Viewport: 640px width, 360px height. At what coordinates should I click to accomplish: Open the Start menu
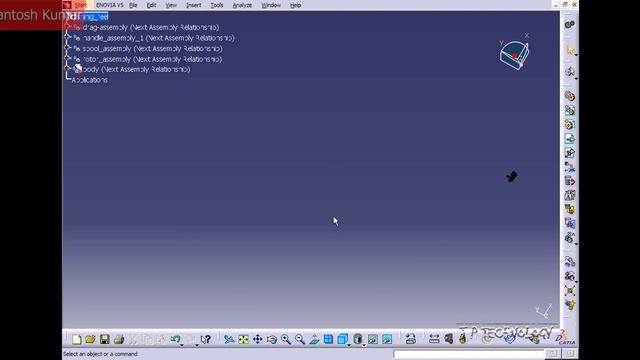(80, 5)
